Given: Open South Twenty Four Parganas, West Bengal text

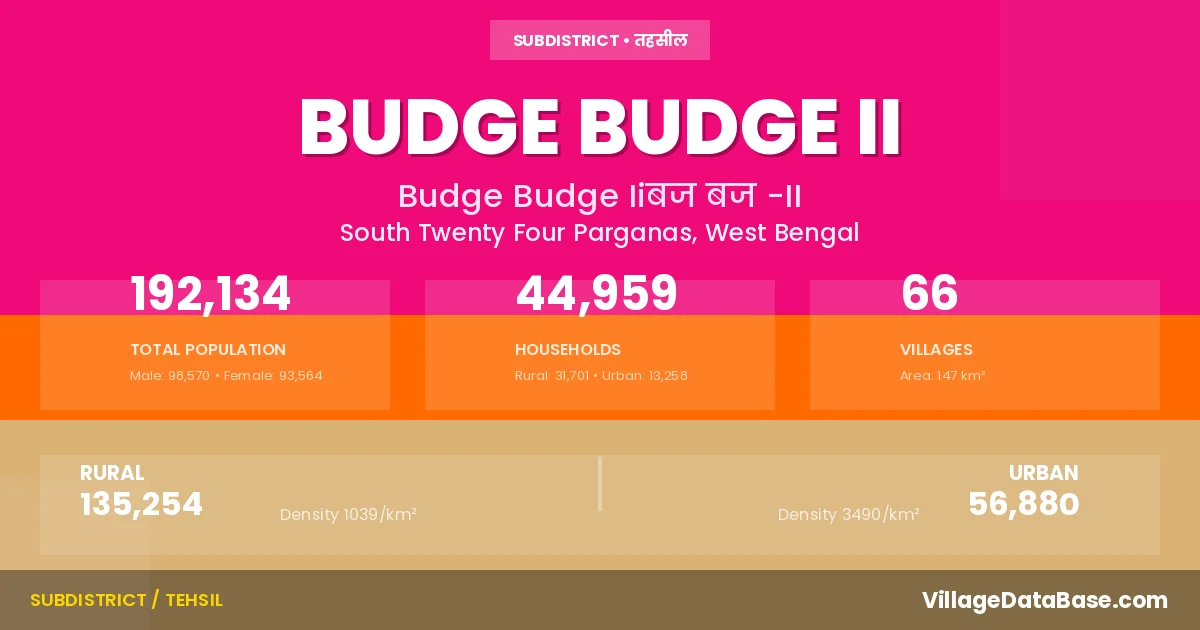Looking at the screenshot, I should point(600,233).
